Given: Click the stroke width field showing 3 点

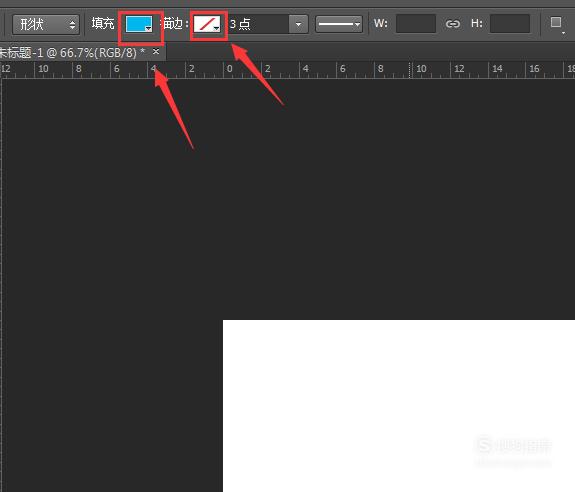Looking at the screenshot, I should [259, 24].
